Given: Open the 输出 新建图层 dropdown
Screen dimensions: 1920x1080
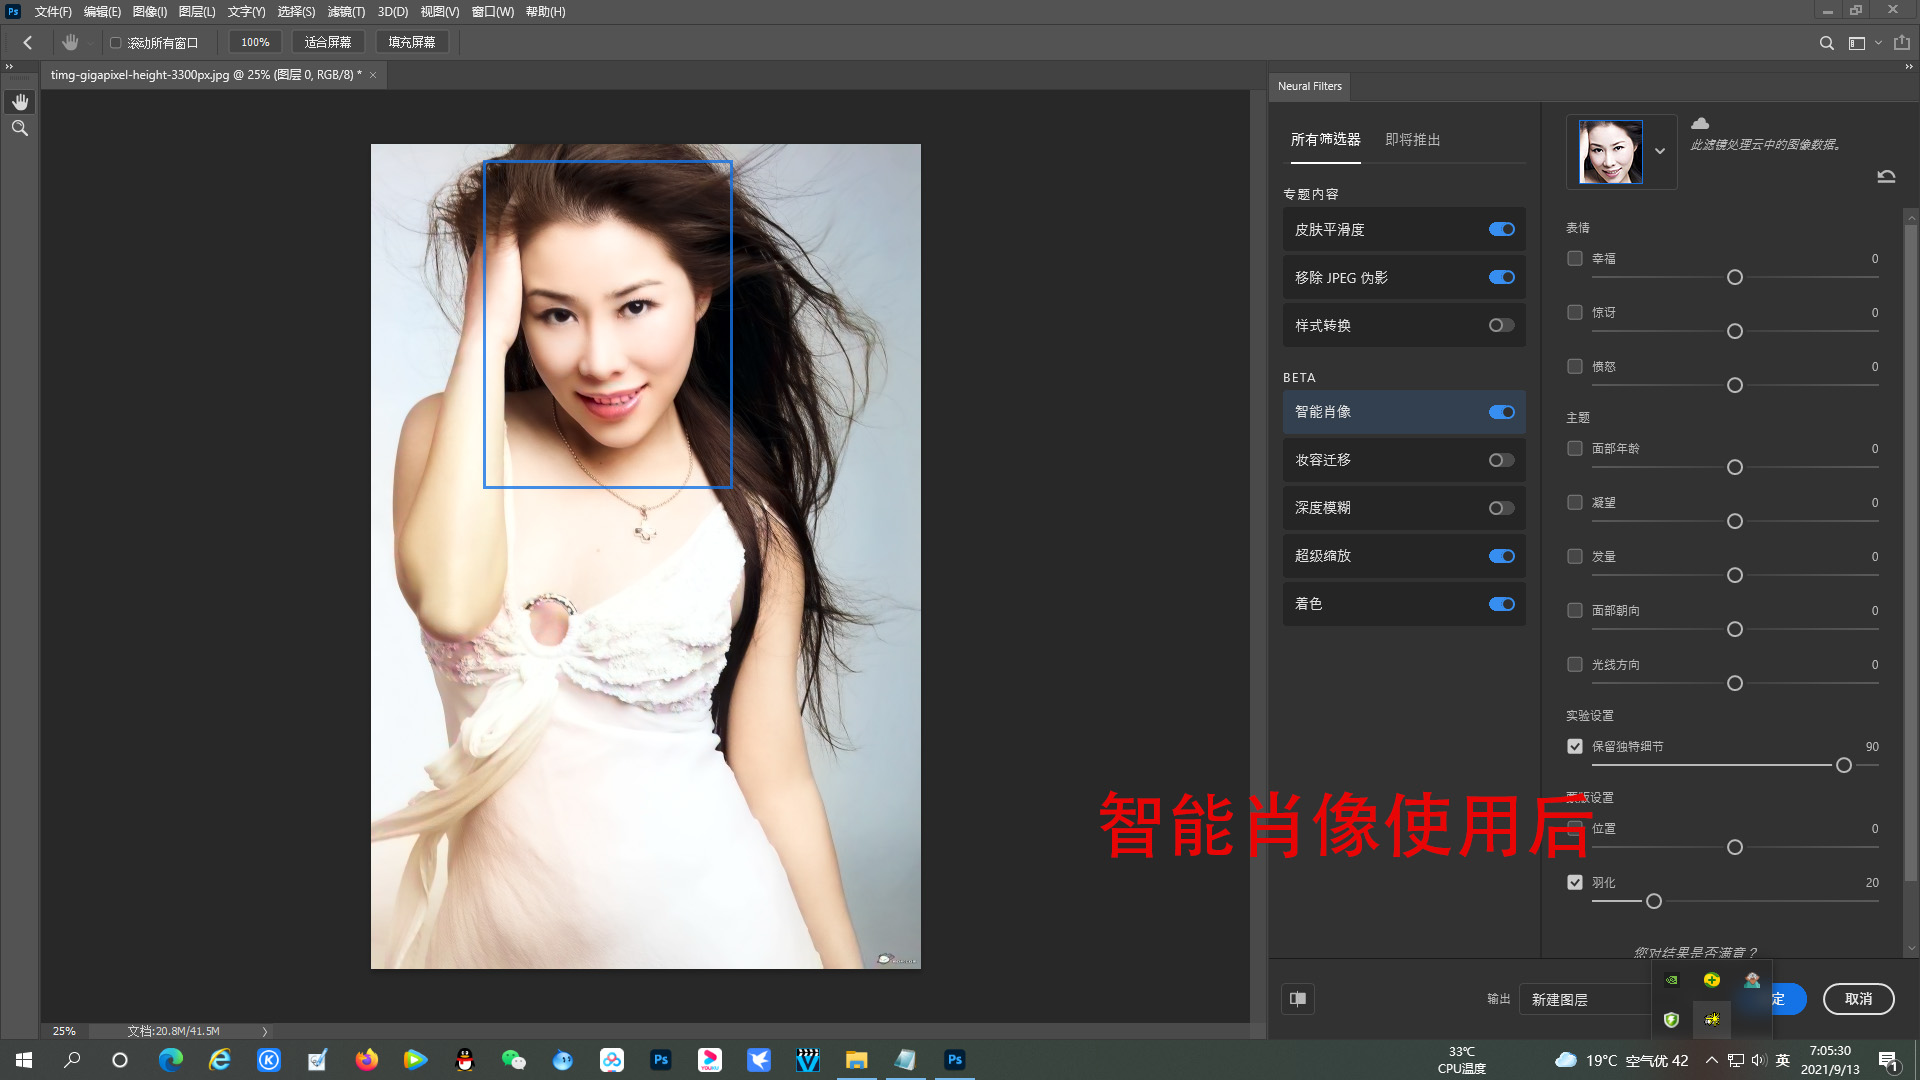Looking at the screenshot, I should point(1585,999).
